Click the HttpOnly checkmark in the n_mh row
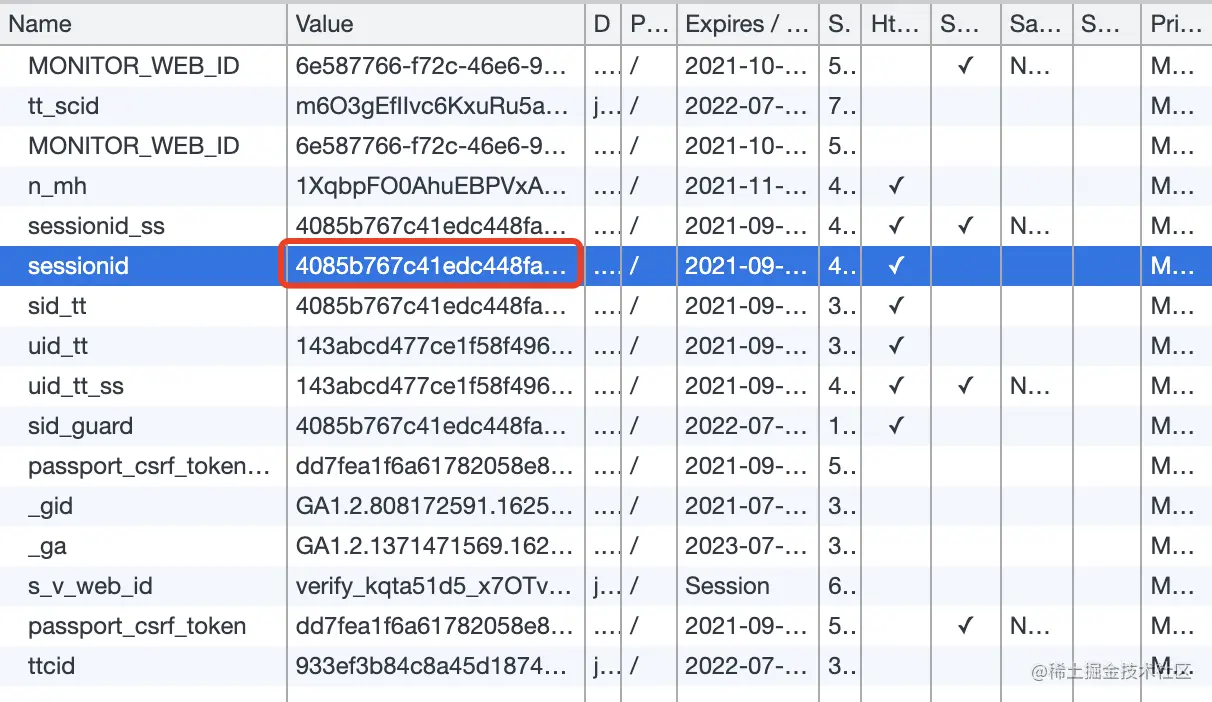1212x702 pixels. pyautogui.click(x=896, y=186)
